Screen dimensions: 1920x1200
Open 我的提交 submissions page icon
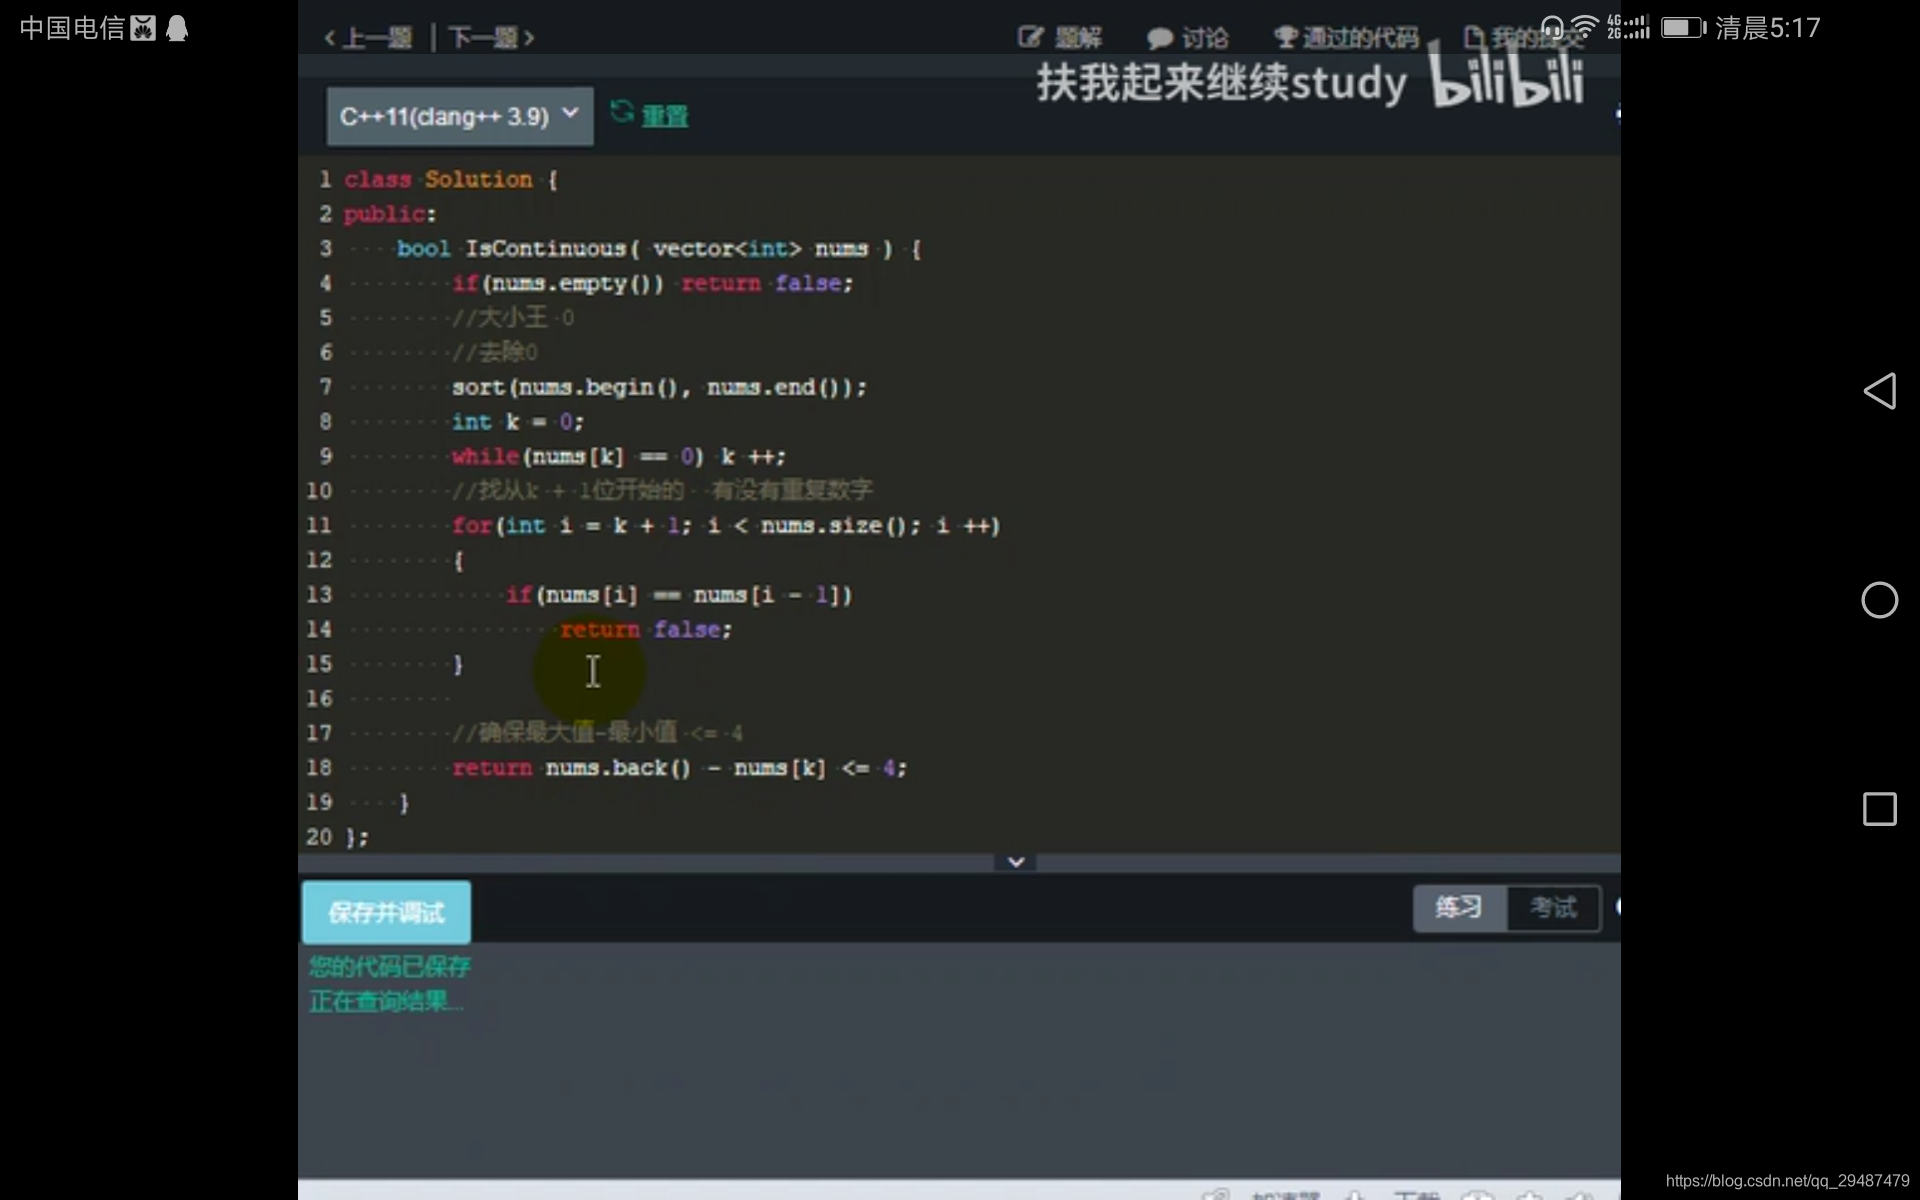click(x=1473, y=38)
